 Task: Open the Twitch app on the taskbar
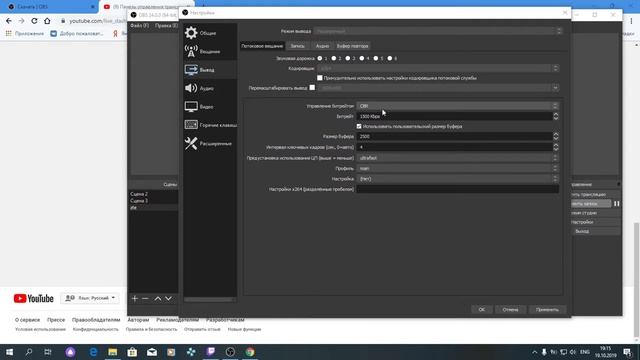click(211, 352)
